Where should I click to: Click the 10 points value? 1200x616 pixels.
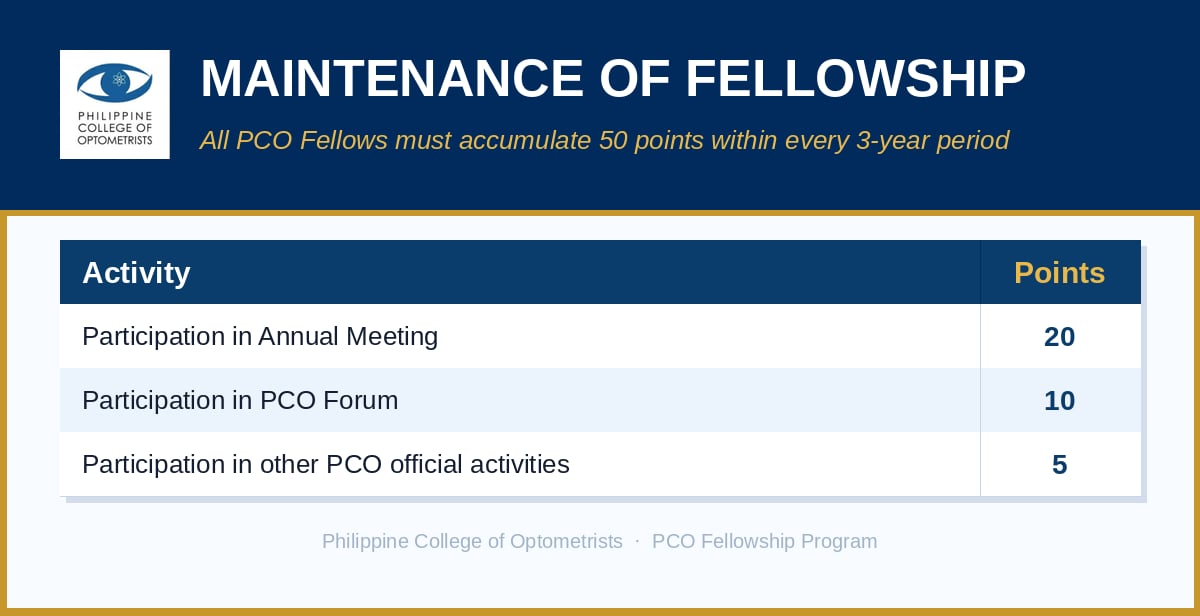click(x=1060, y=401)
